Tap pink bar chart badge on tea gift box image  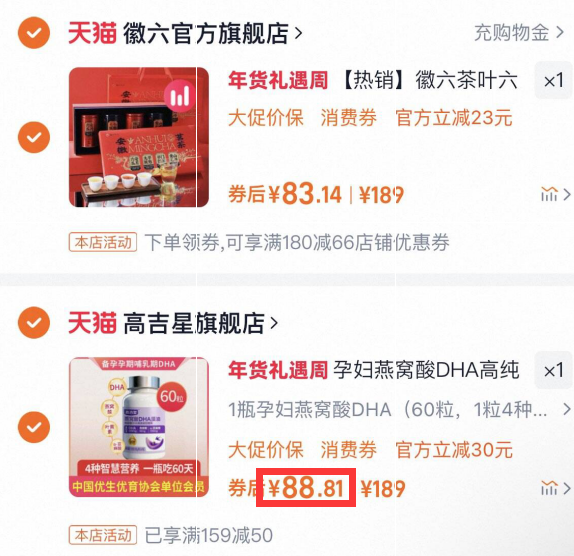point(179,96)
